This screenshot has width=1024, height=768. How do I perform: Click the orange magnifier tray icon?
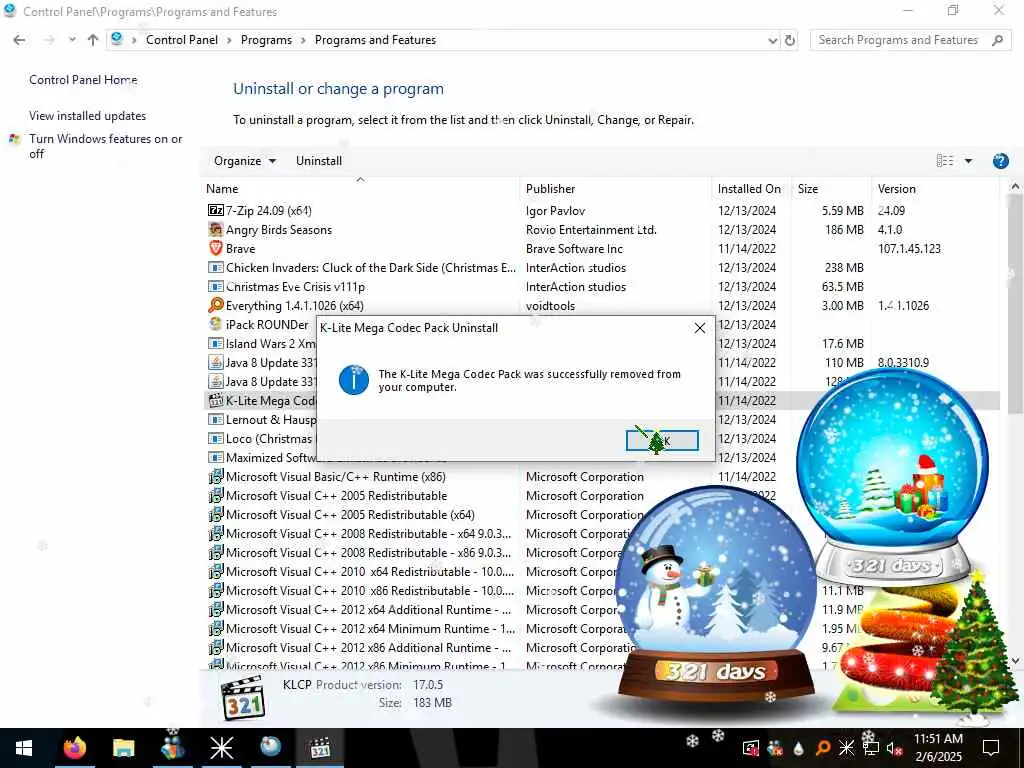coord(823,748)
